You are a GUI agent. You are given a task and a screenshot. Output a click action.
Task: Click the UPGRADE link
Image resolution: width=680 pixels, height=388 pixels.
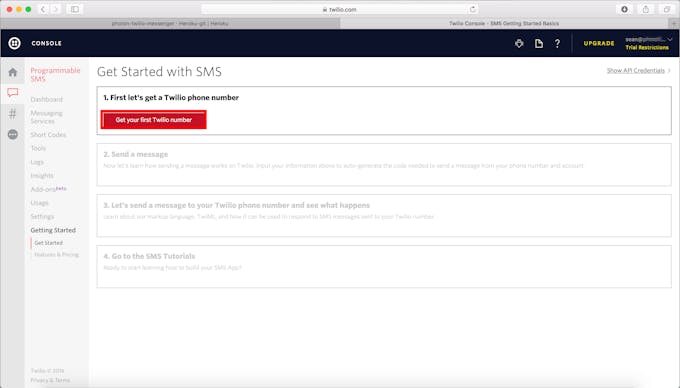click(x=599, y=43)
